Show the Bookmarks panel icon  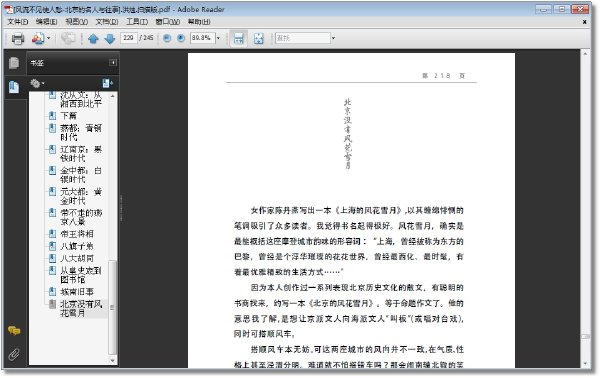14,87
